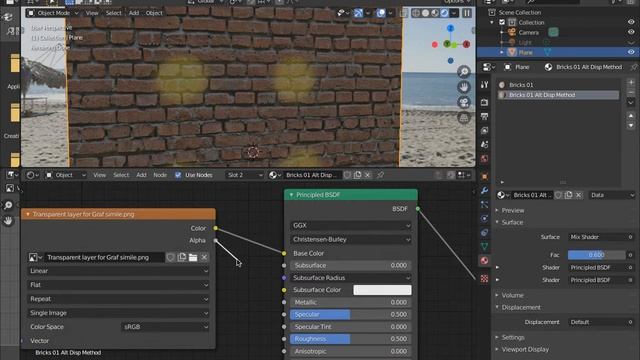The height and width of the screenshot is (360, 640).
Task: Select rendered viewport shading mode
Action: tap(444, 13)
